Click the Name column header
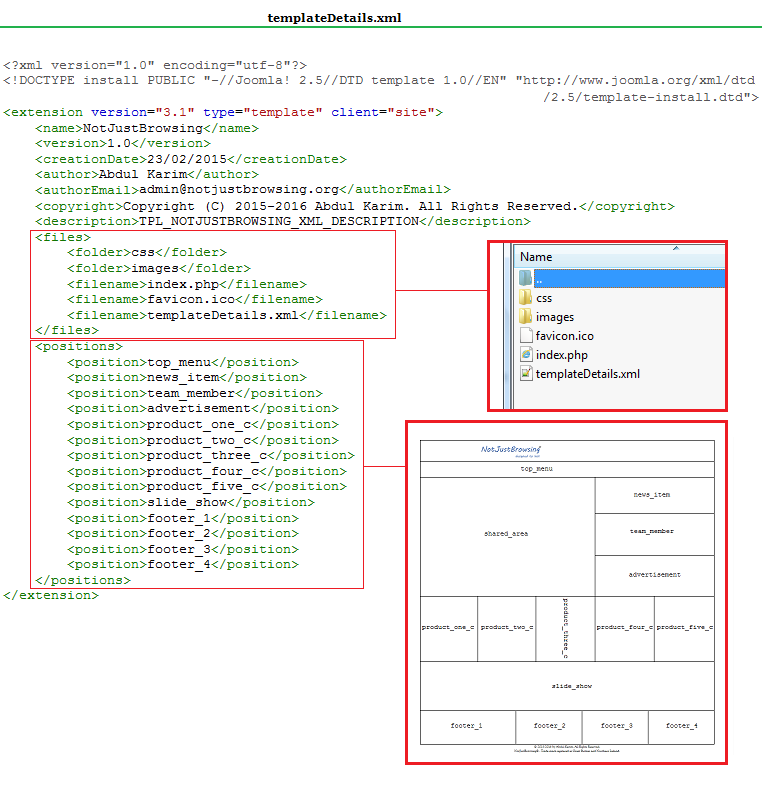This screenshot has width=762, height=790. point(536,257)
